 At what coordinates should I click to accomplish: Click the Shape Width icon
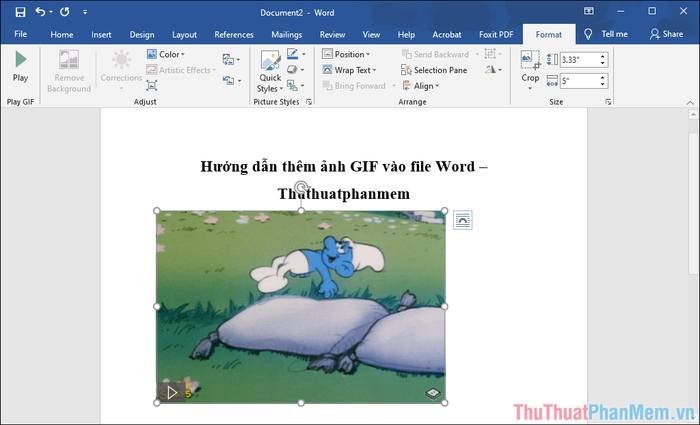click(552, 81)
